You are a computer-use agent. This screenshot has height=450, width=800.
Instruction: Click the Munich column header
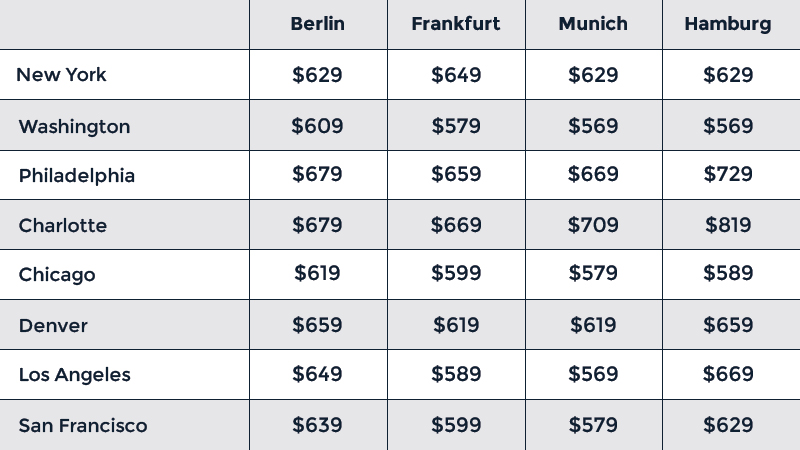pos(593,24)
